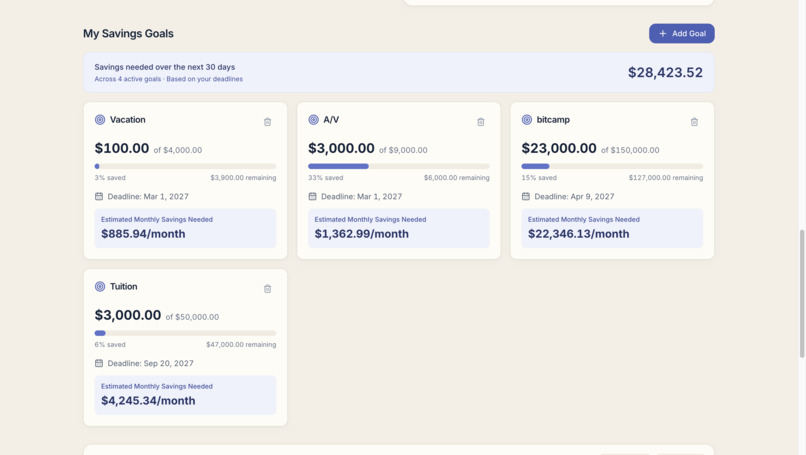Click the $1,362.99/month estimate
This screenshot has height=455, width=806.
(362, 234)
